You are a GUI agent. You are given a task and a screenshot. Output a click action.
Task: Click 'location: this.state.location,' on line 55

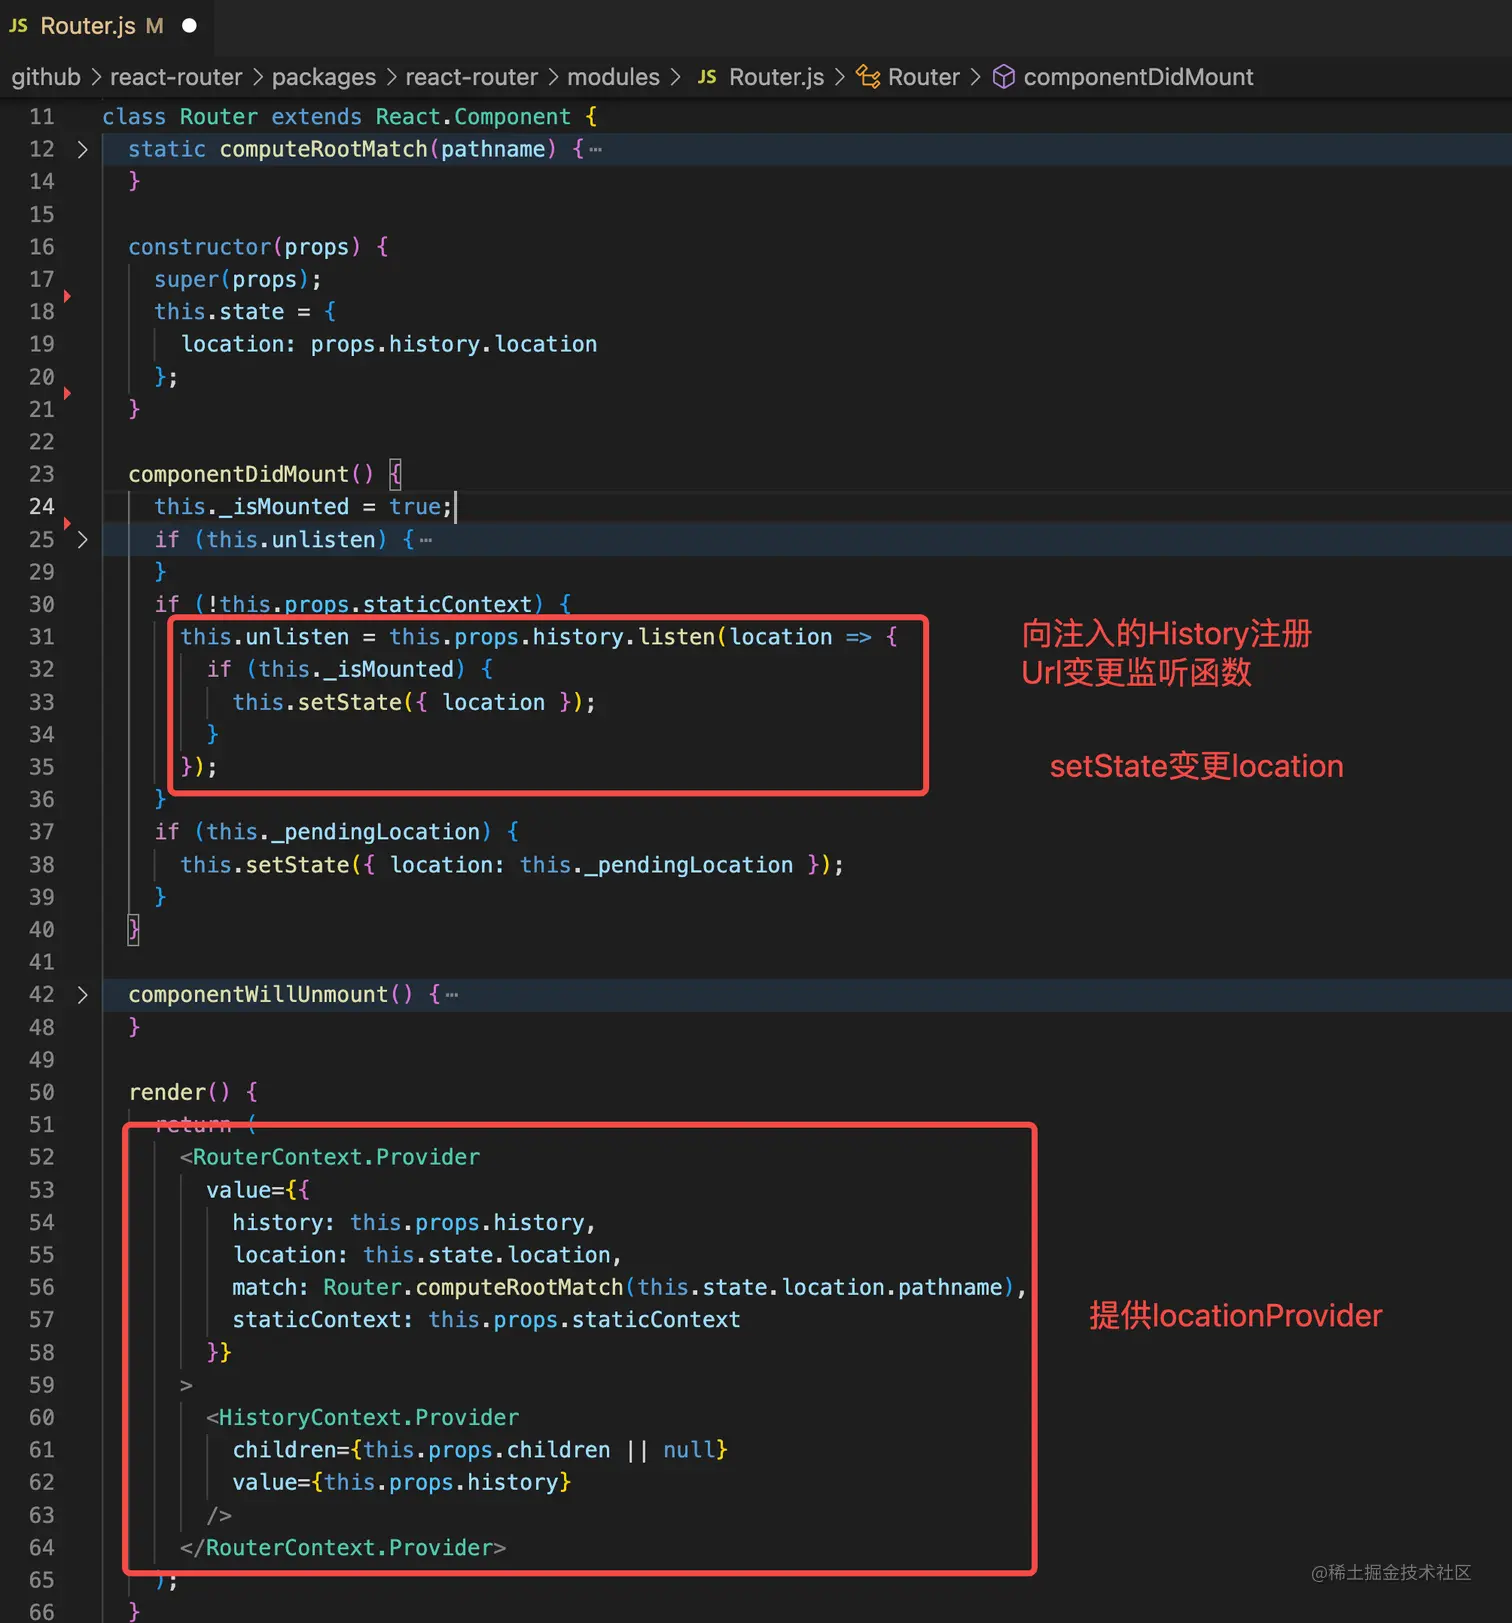427,1255
